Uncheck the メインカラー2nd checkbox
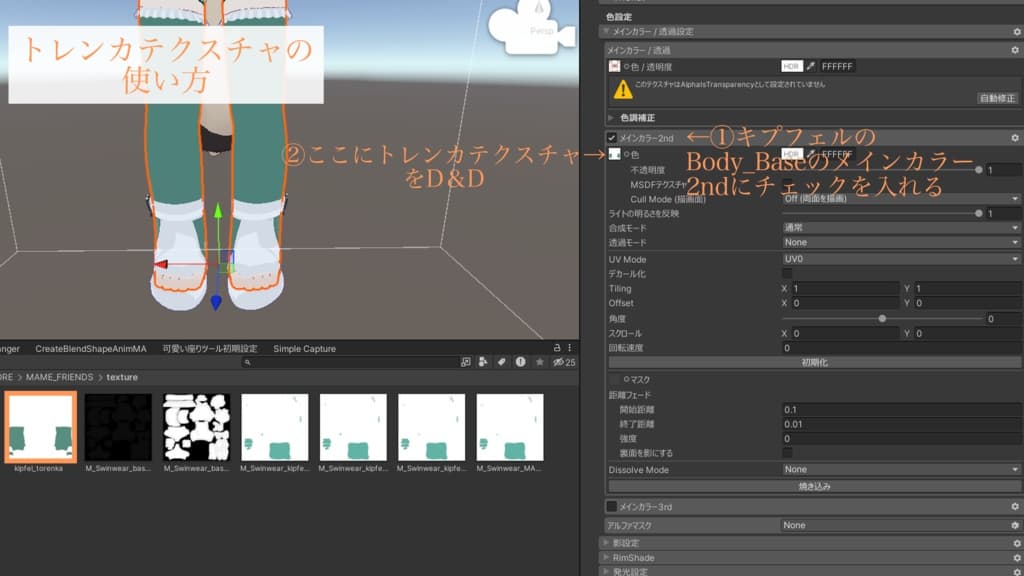1024x576 pixels. pyautogui.click(x=612, y=136)
